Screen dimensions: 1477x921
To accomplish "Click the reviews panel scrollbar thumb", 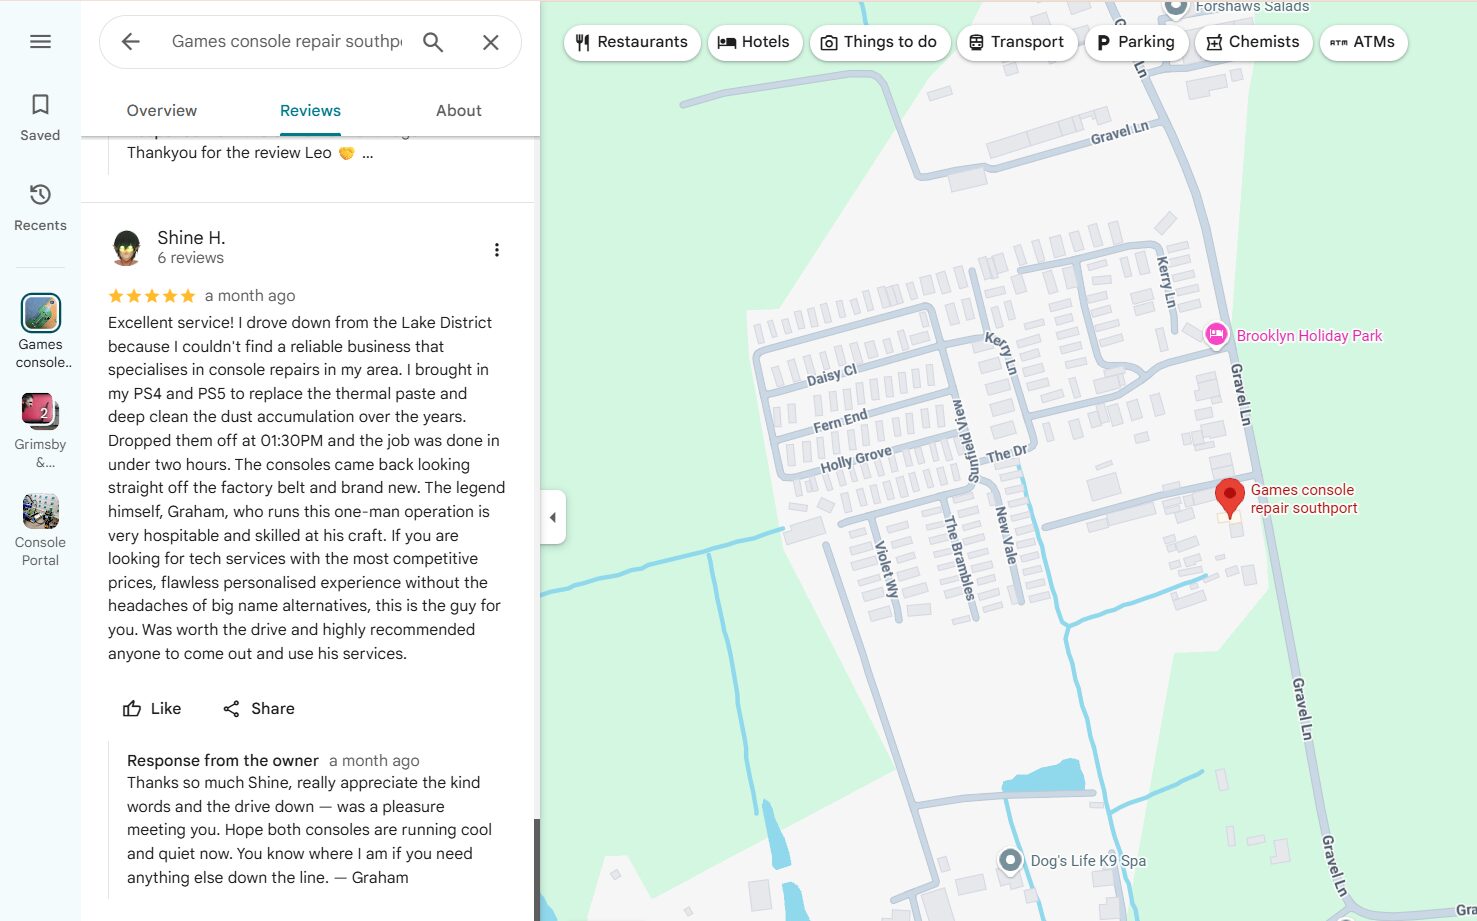I will 537,868.
